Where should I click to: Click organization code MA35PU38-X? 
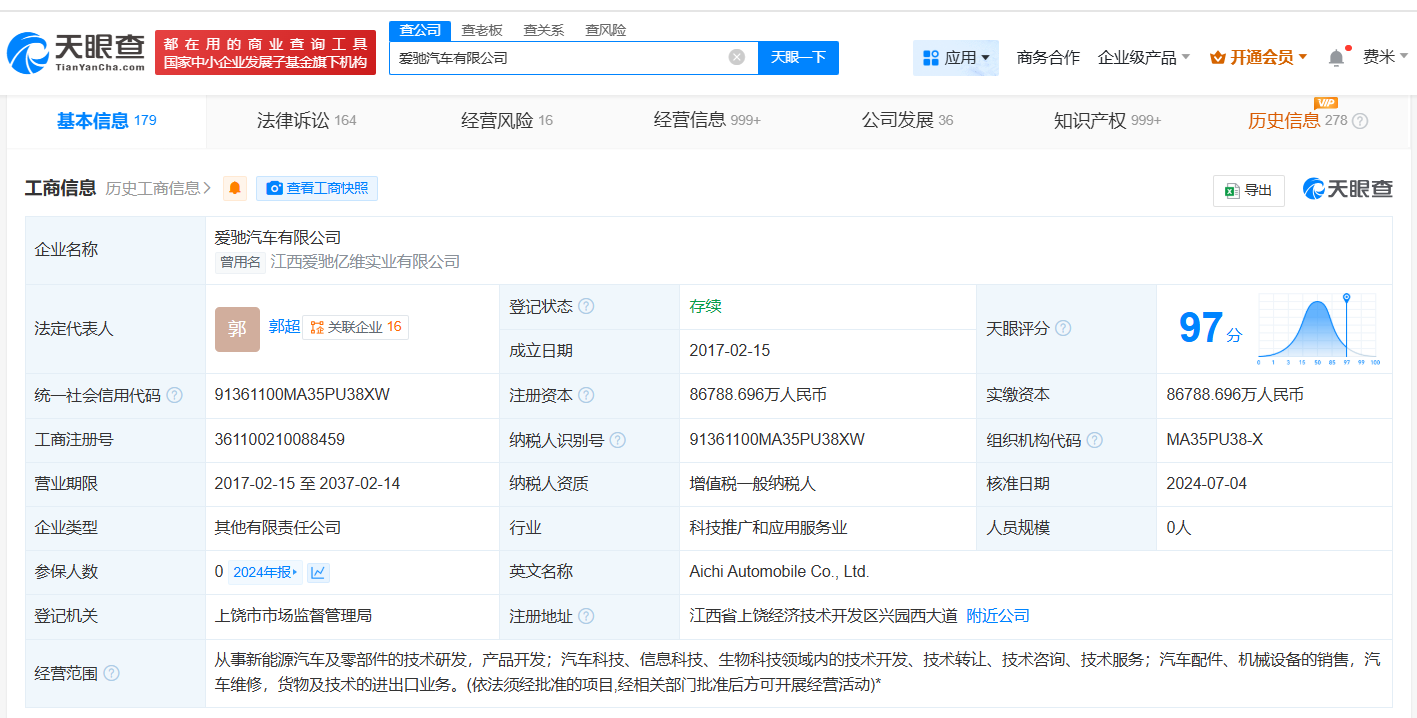pyautogui.click(x=1214, y=440)
